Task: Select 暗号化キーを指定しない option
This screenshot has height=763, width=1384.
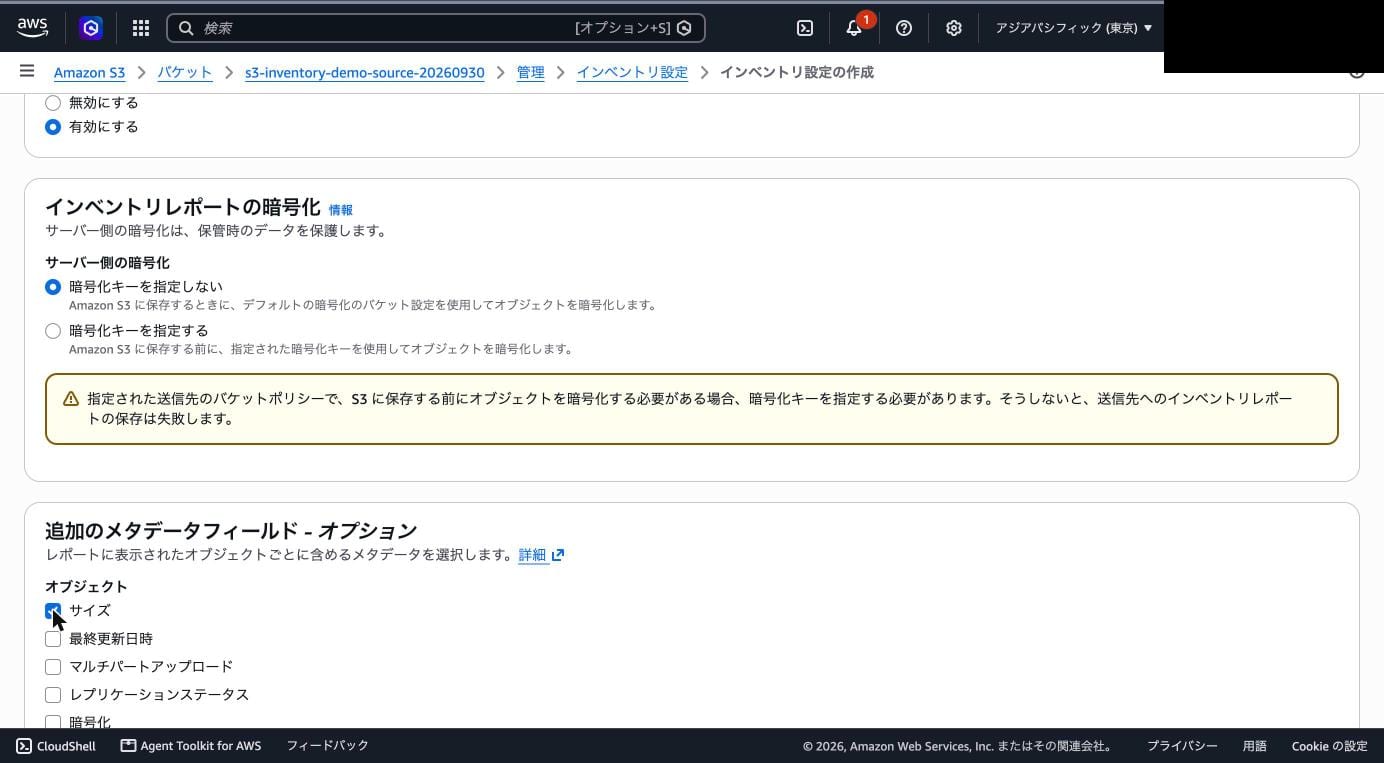Action: point(53,287)
